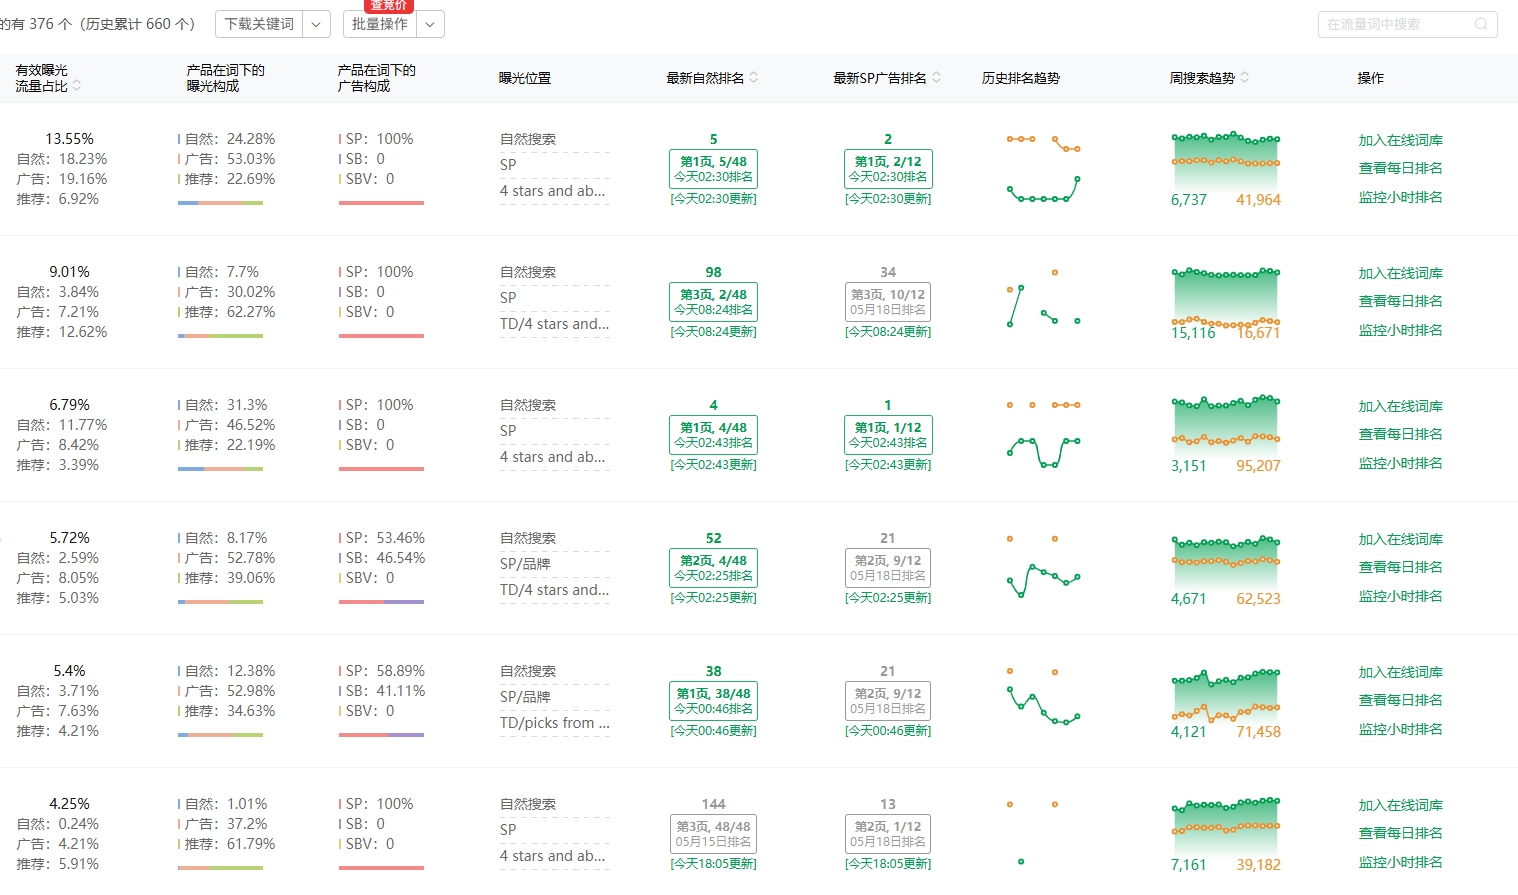Sort by 有效曝光流量占比 column sort icon

(x=77, y=86)
